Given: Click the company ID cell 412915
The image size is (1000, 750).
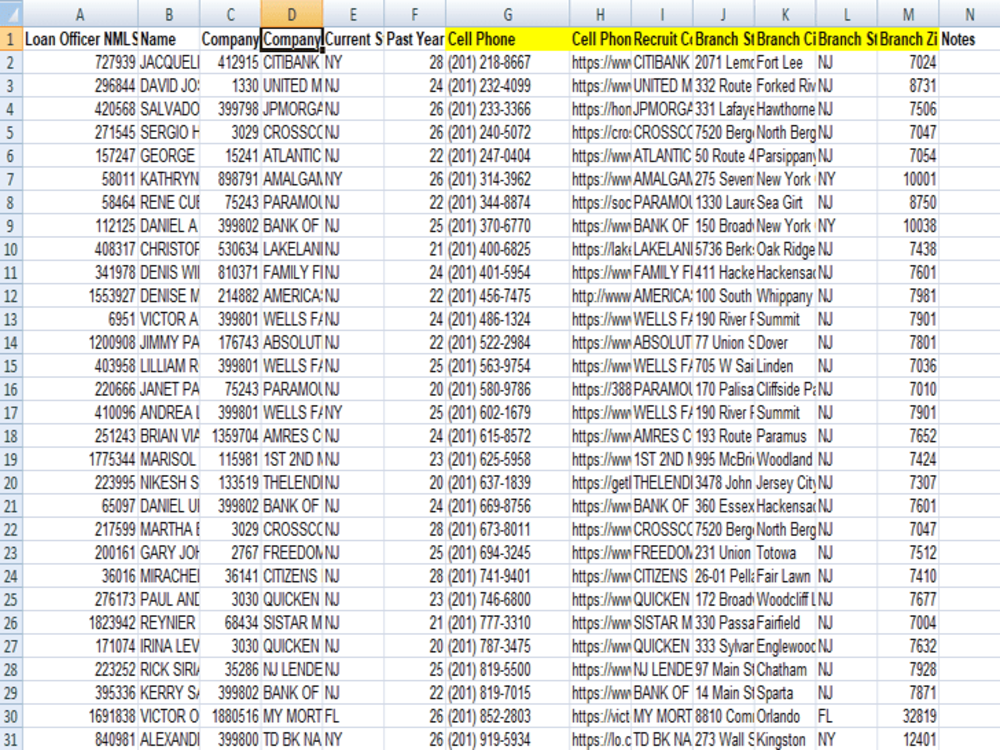Looking at the screenshot, I should [x=230, y=62].
